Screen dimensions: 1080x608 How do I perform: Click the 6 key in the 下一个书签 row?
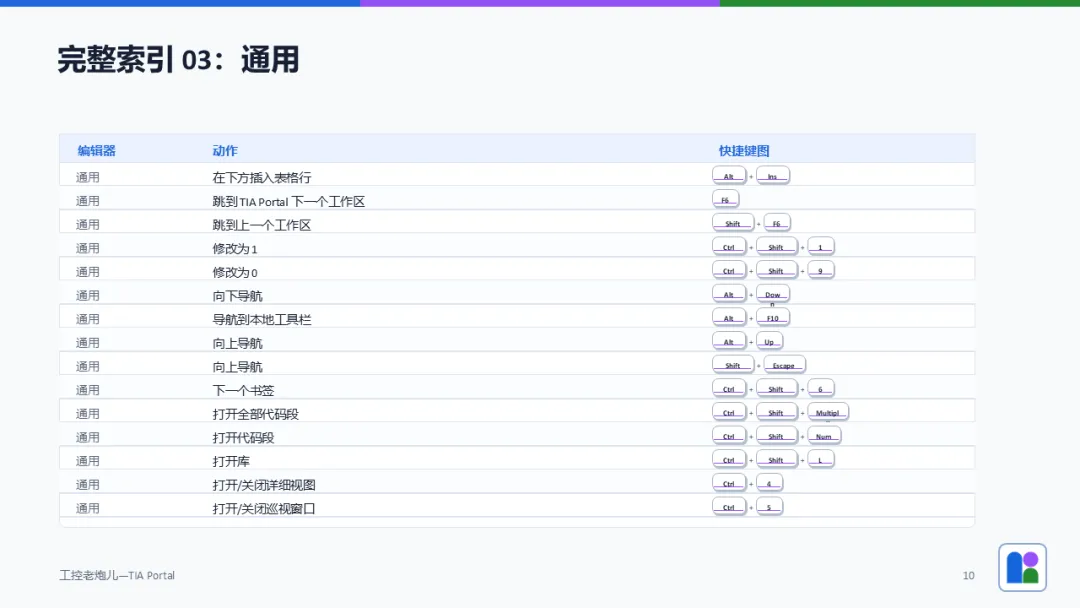coord(820,389)
